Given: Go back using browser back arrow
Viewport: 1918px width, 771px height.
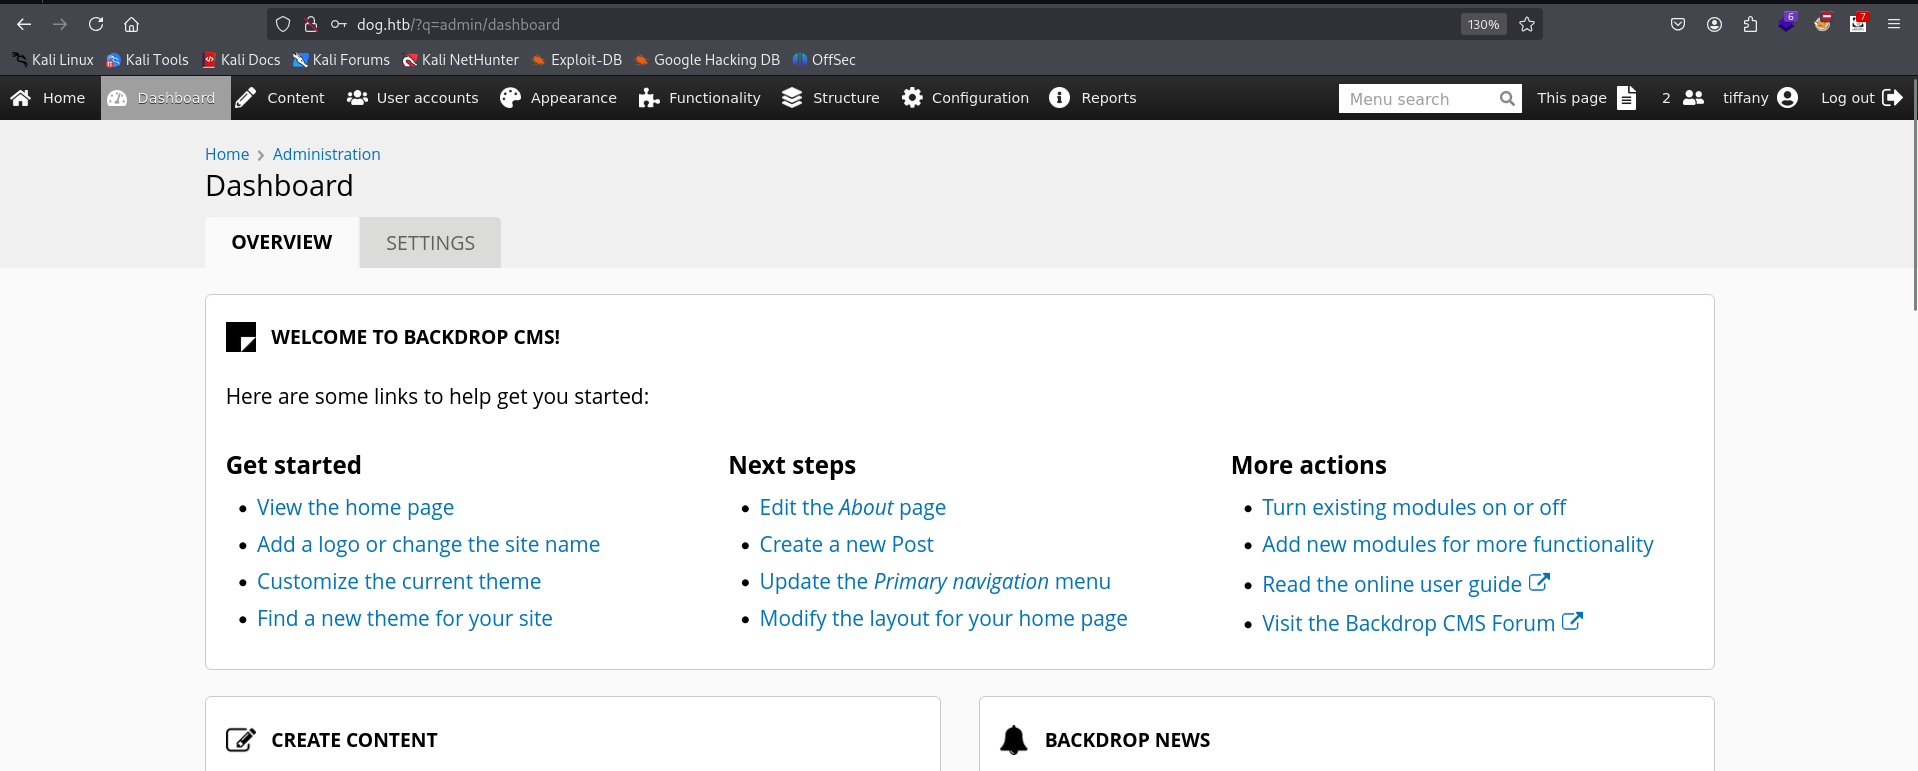Looking at the screenshot, I should tap(24, 24).
